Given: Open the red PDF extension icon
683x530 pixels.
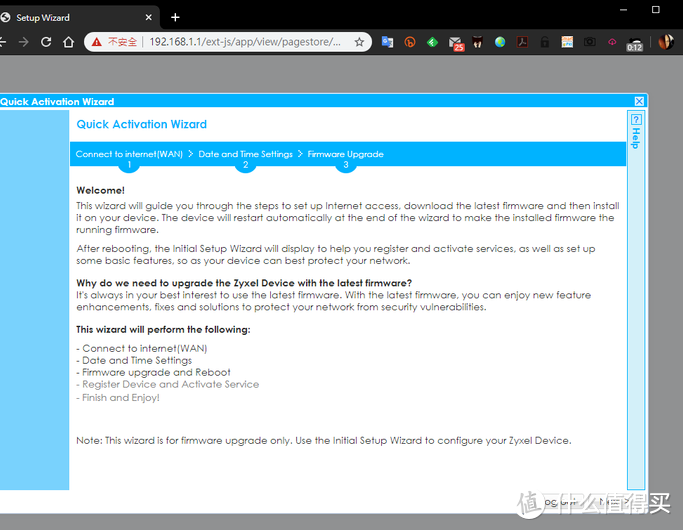Looking at the screenshot, I should (522, 42).
